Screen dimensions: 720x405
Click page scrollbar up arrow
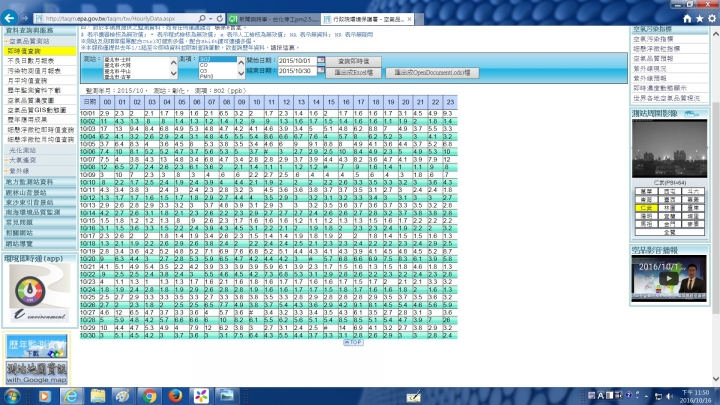coord(715,34)
